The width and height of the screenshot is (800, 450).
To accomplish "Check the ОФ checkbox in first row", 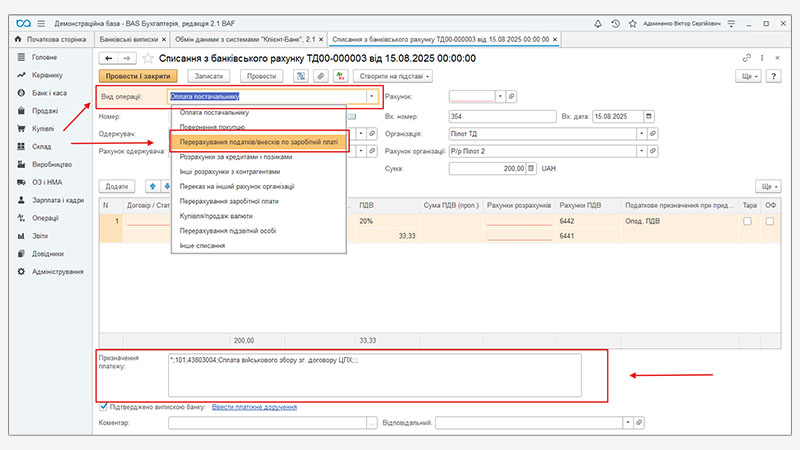I will [x=769, y=221].
